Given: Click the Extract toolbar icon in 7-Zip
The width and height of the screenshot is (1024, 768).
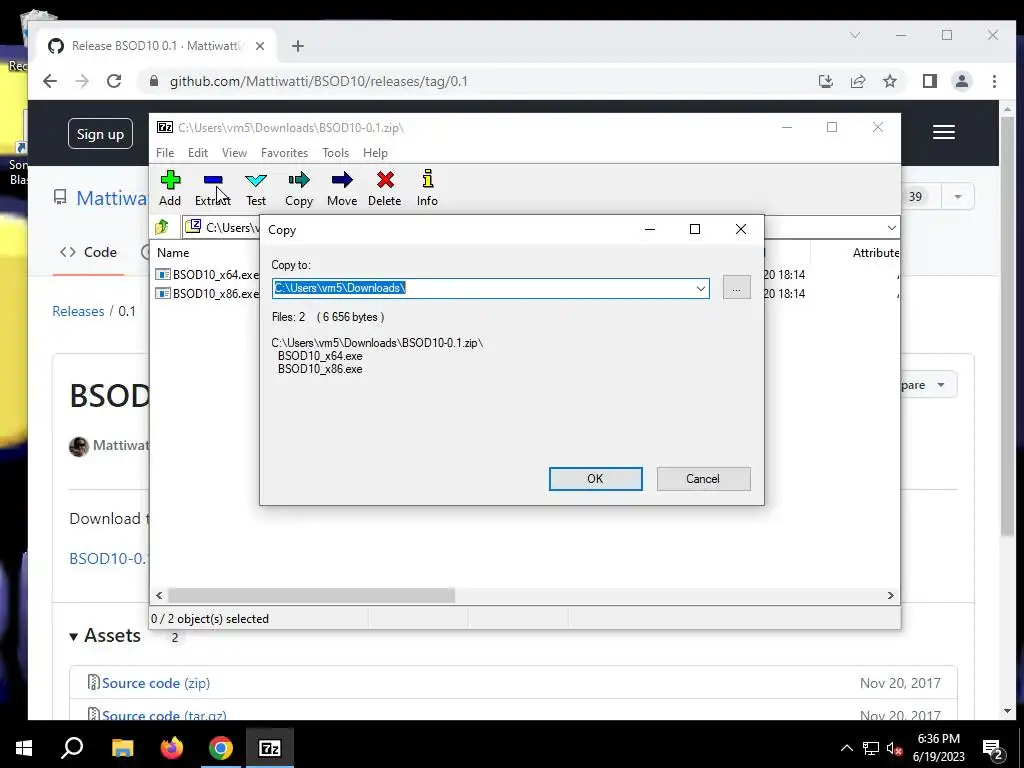Looking at the screenshot, I should (213, 188).
